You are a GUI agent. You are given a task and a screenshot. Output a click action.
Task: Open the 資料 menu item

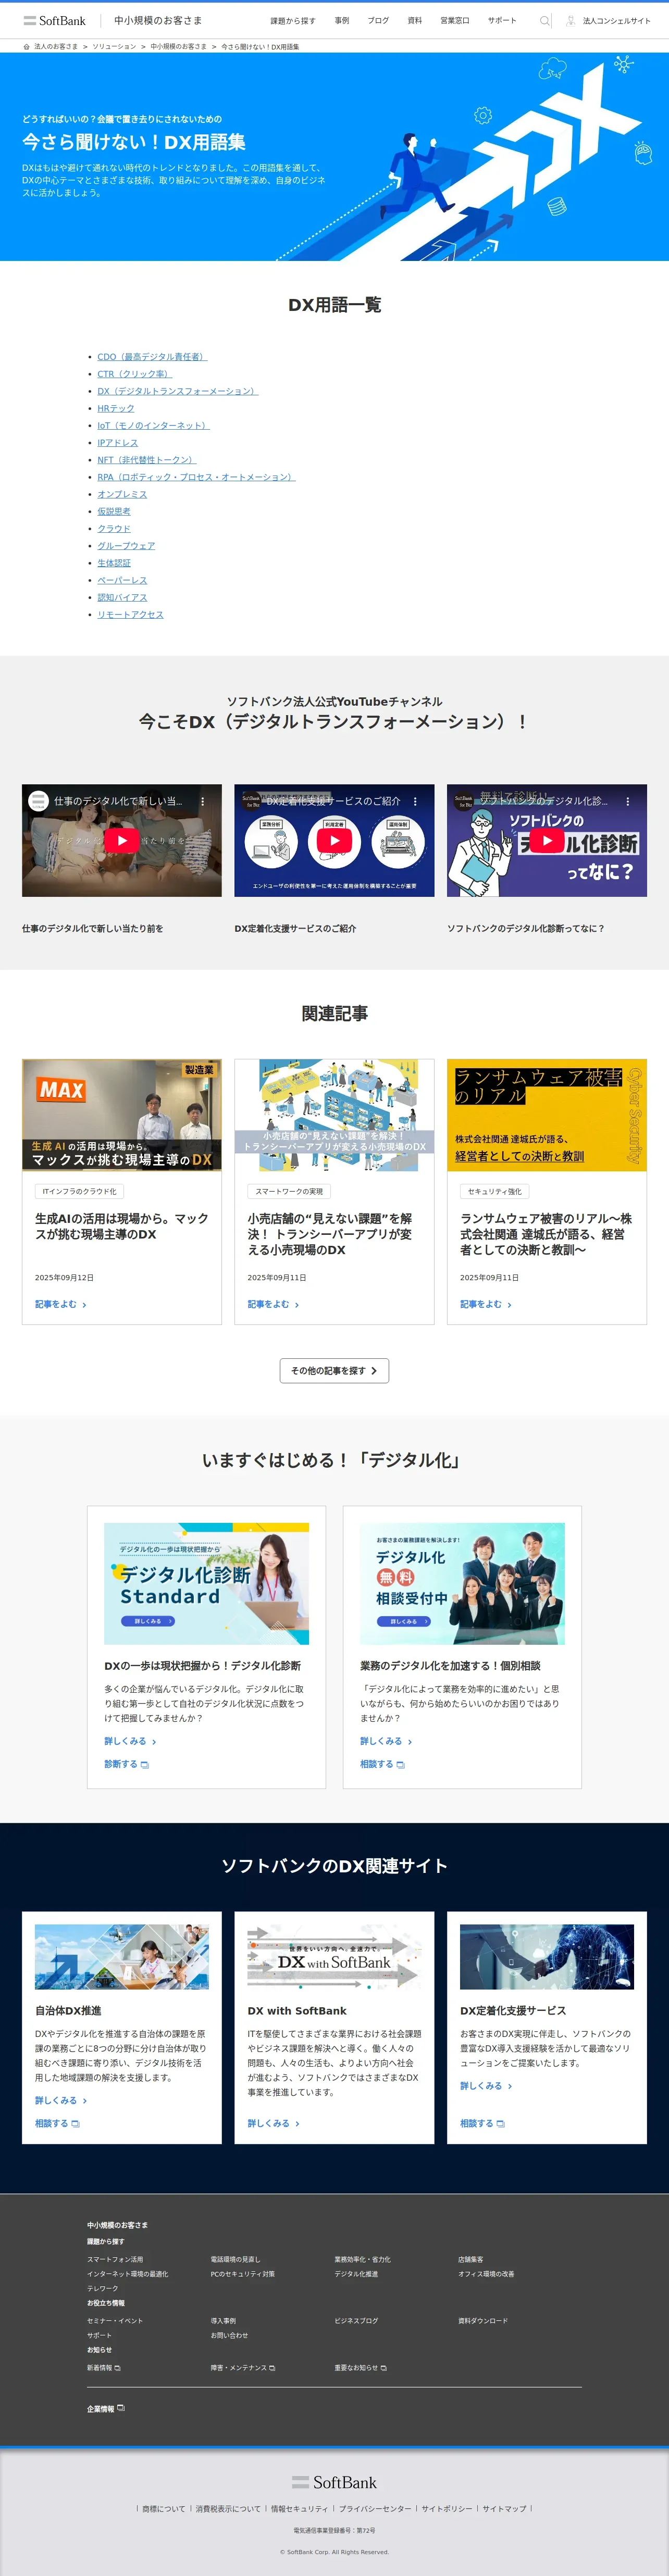(x=414, y=20)
